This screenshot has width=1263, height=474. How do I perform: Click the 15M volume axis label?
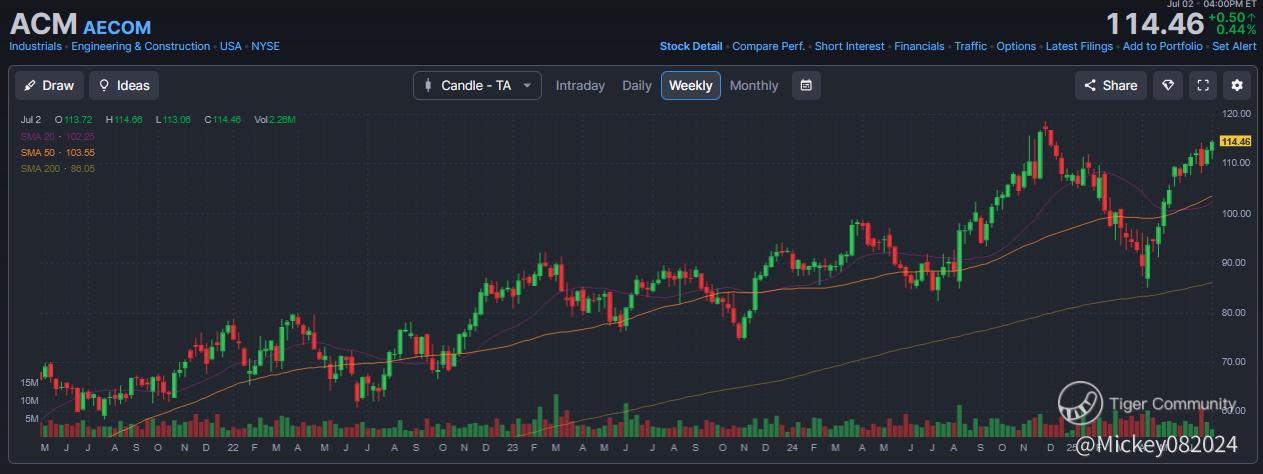(29, 383)
